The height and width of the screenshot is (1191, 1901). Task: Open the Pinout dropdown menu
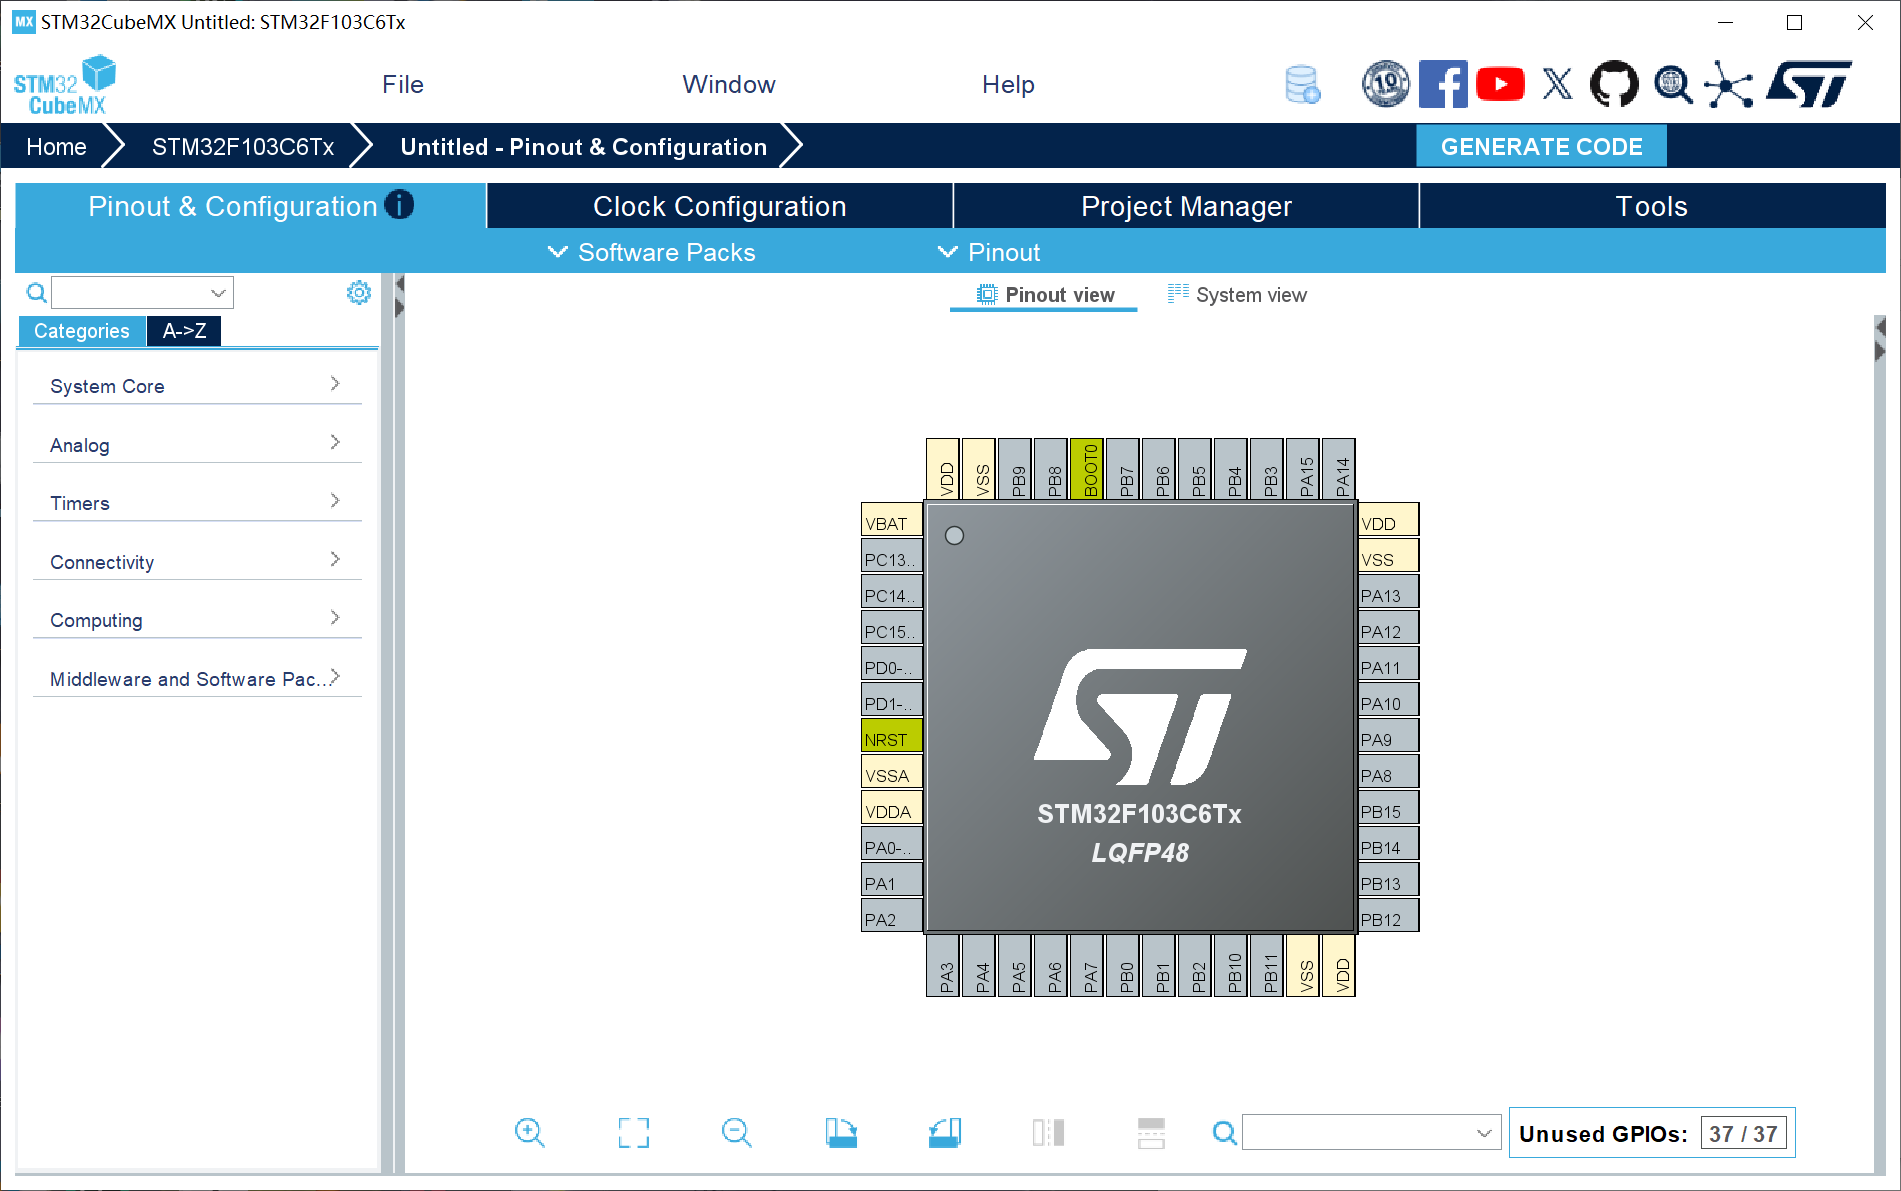point(989,252)
